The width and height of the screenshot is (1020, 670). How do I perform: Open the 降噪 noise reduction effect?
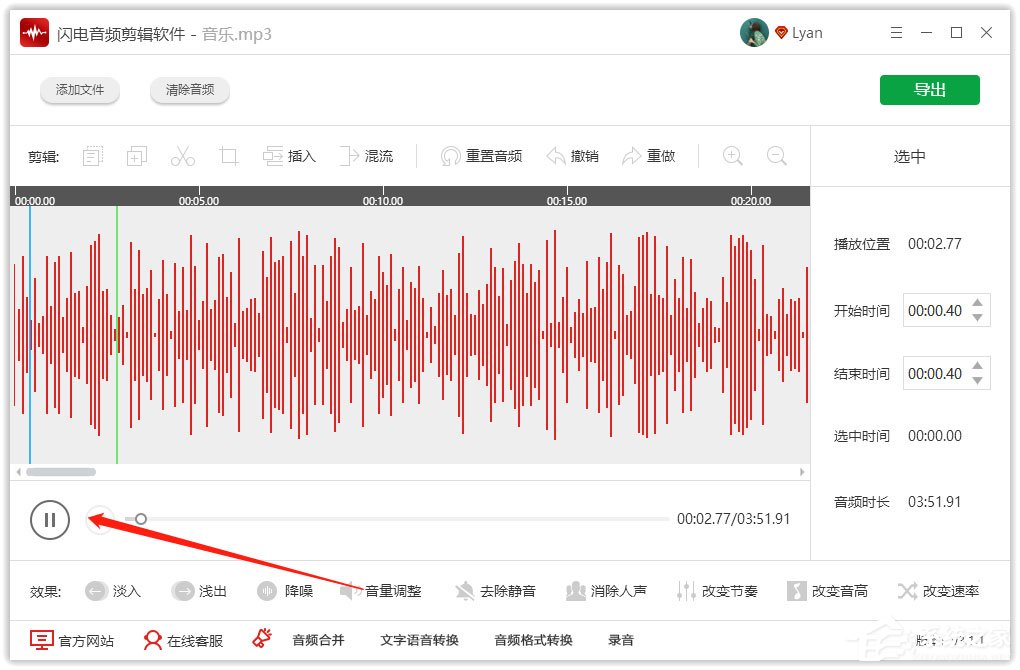(x=286, y=590)
